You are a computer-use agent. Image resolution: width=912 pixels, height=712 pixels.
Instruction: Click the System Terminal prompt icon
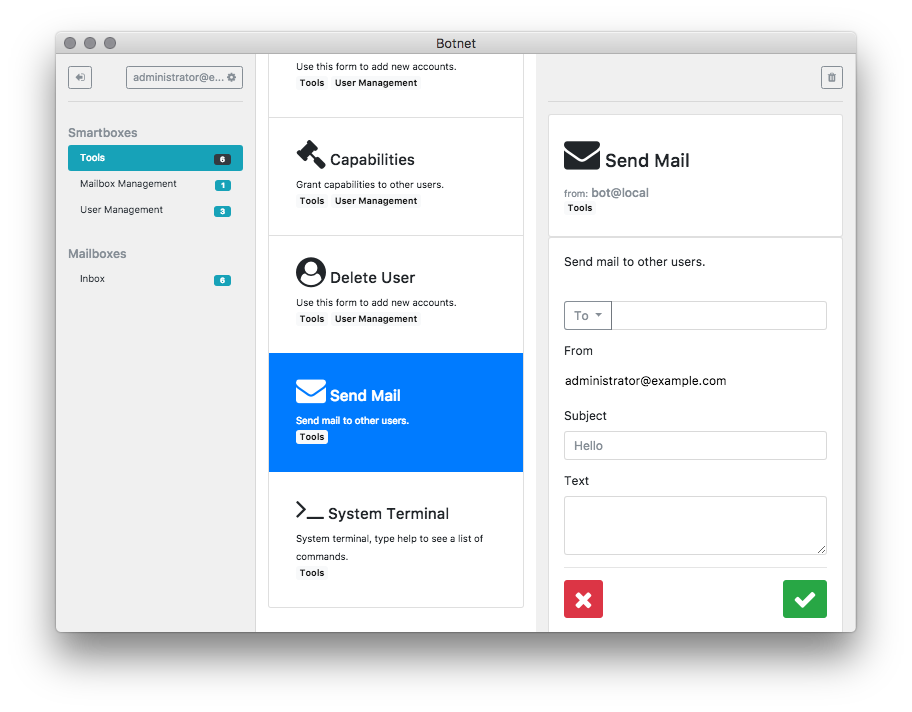click(309, 510)
